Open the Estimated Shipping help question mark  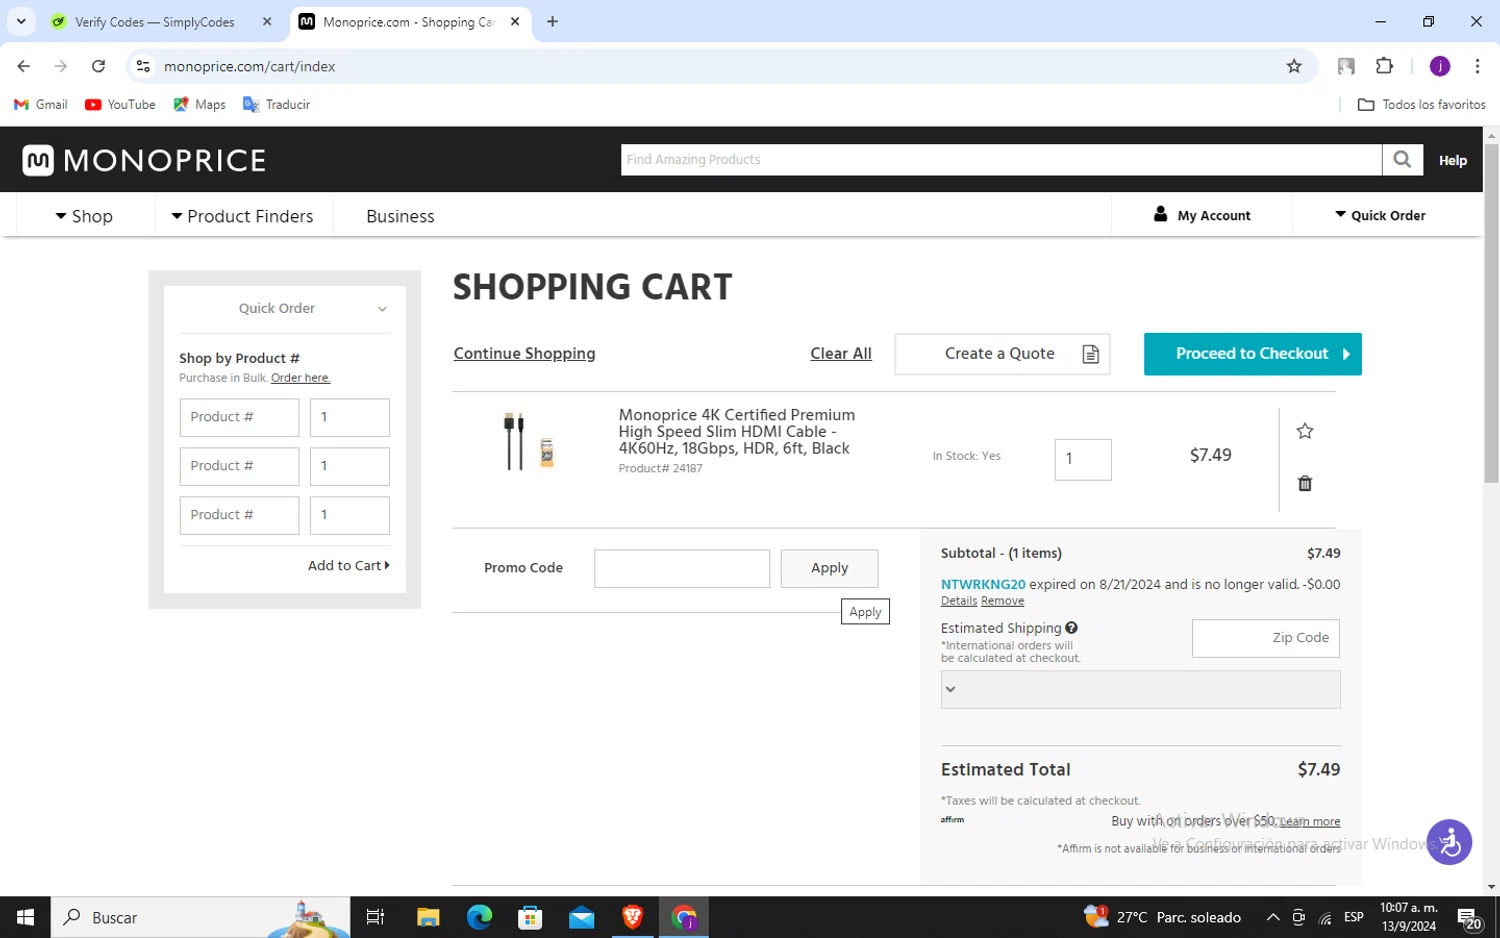(x=1071, y=628)
